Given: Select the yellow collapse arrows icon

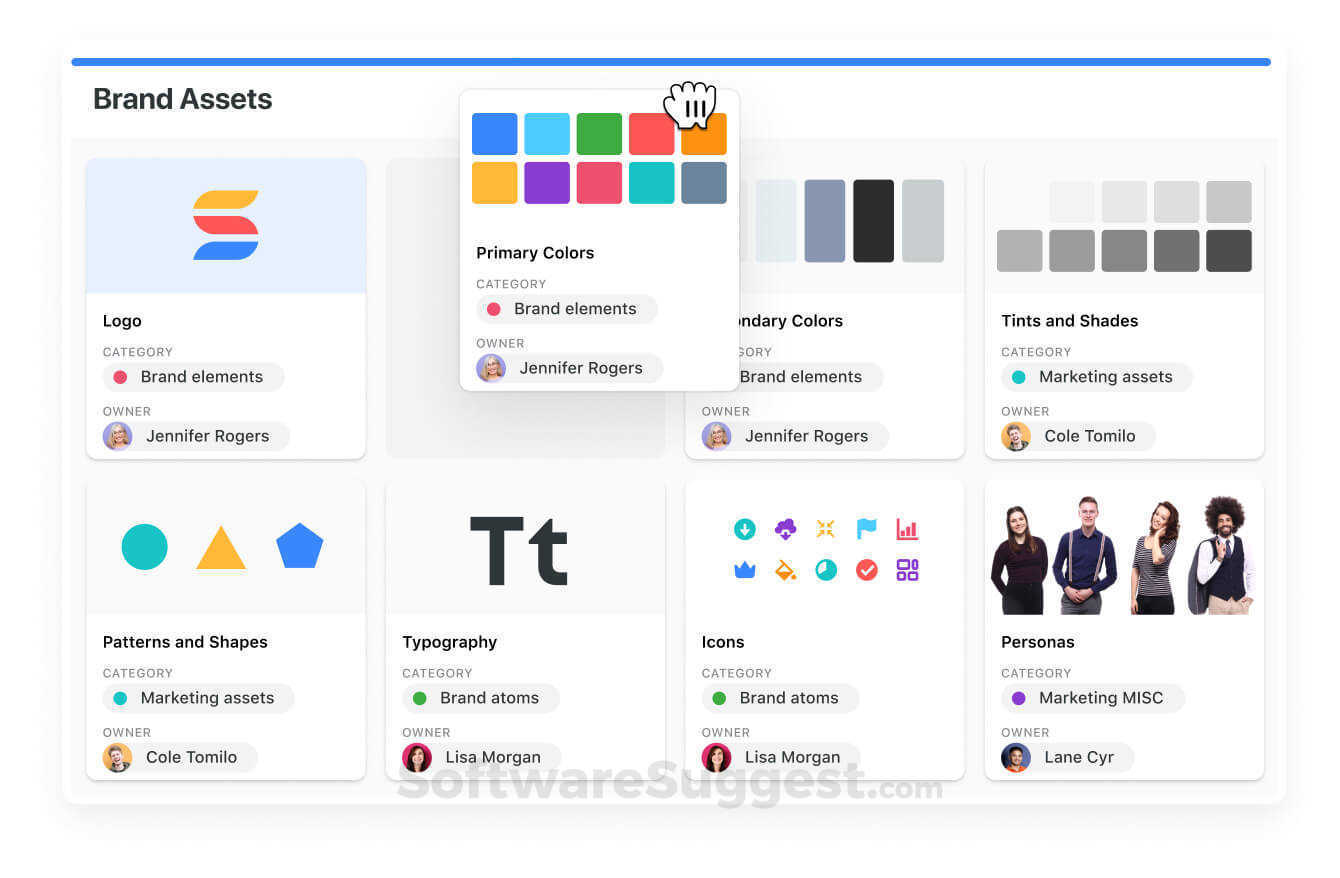Looking at the screenshot, I should (826, 529).
